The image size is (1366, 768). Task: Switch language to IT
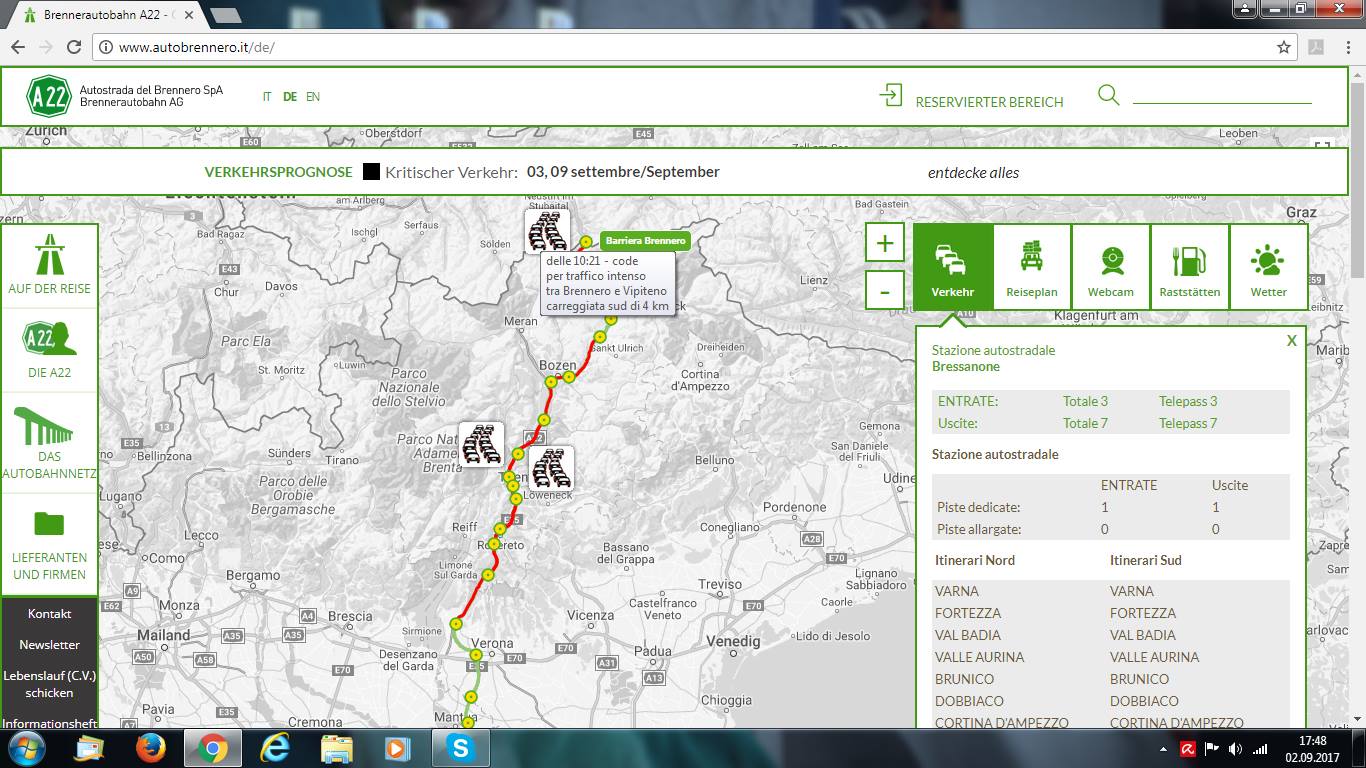click(x=267, y=97)
